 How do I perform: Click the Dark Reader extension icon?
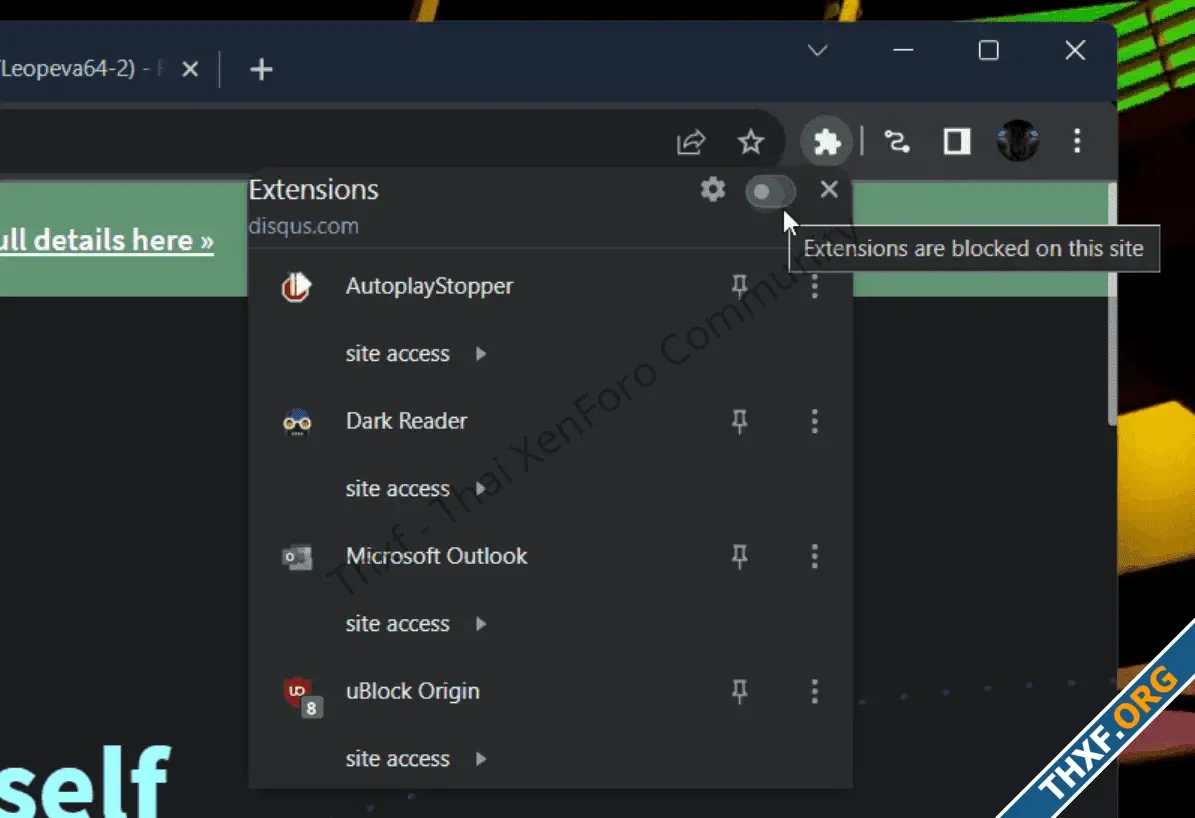pyautogui.click(x=296, y=422)
